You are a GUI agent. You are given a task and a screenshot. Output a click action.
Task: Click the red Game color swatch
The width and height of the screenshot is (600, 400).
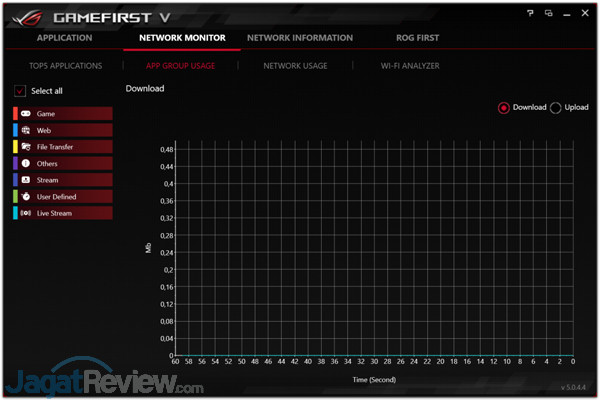(15, 114)
